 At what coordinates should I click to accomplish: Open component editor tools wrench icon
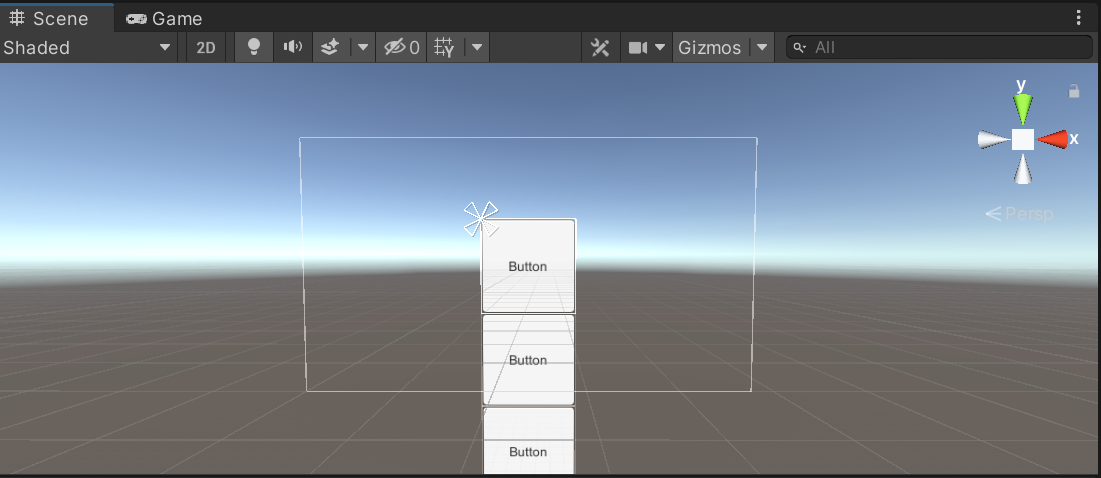pyautogui.click(x=600, y=48)
